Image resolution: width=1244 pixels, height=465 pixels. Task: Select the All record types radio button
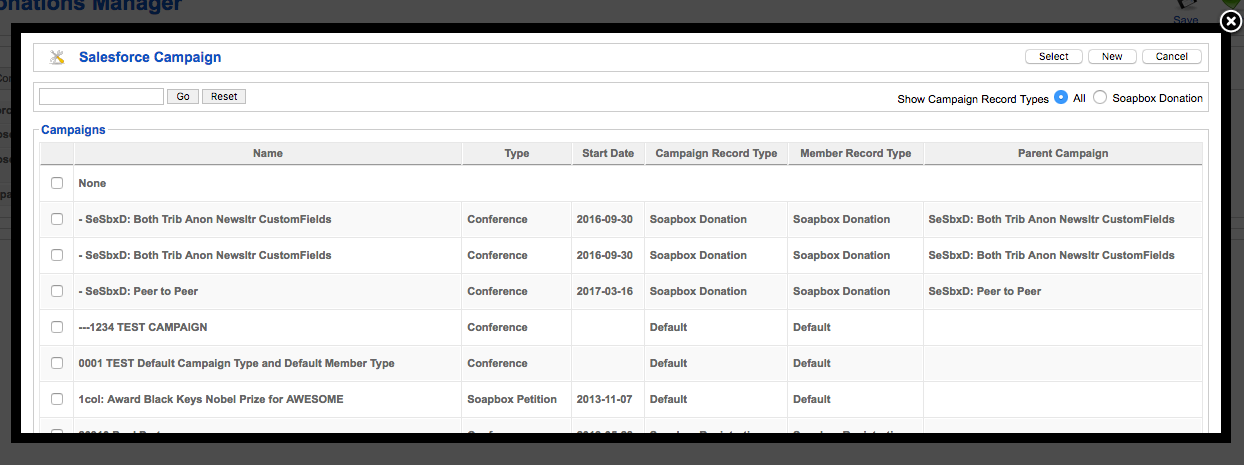point(1061,98)
